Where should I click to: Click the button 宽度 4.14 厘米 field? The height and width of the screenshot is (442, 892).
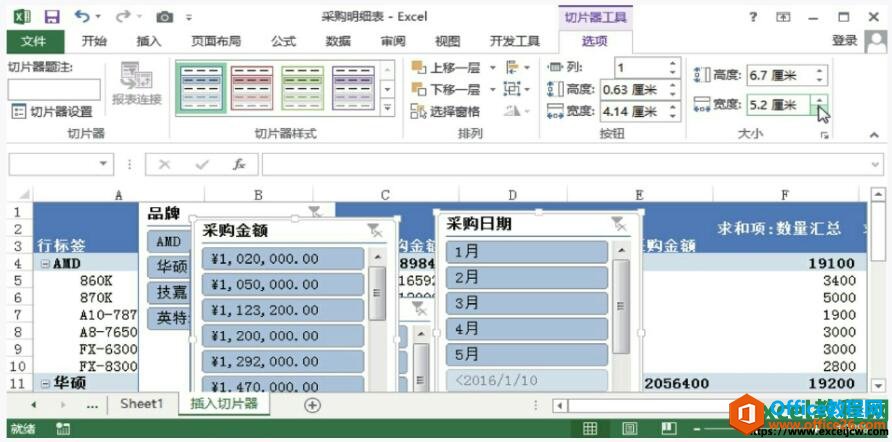[634, 111]
